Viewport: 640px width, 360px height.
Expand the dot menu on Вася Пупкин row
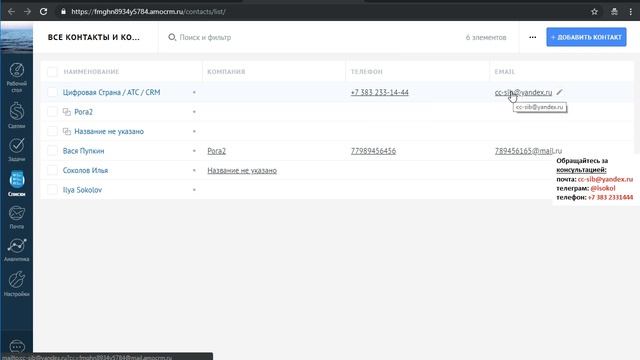pos(194,151)
